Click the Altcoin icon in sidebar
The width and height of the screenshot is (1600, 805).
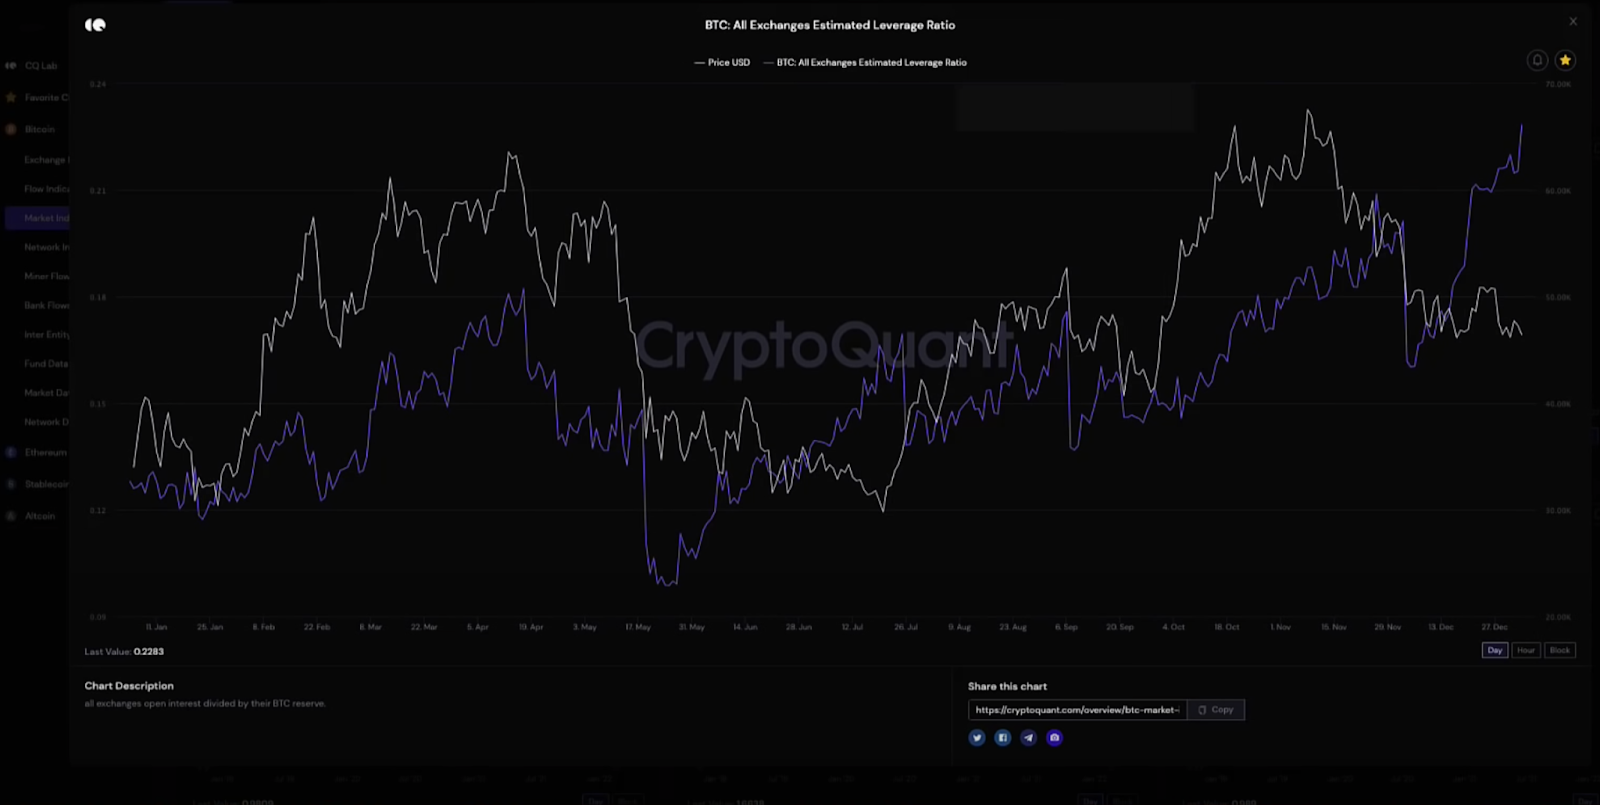point(11,516)
